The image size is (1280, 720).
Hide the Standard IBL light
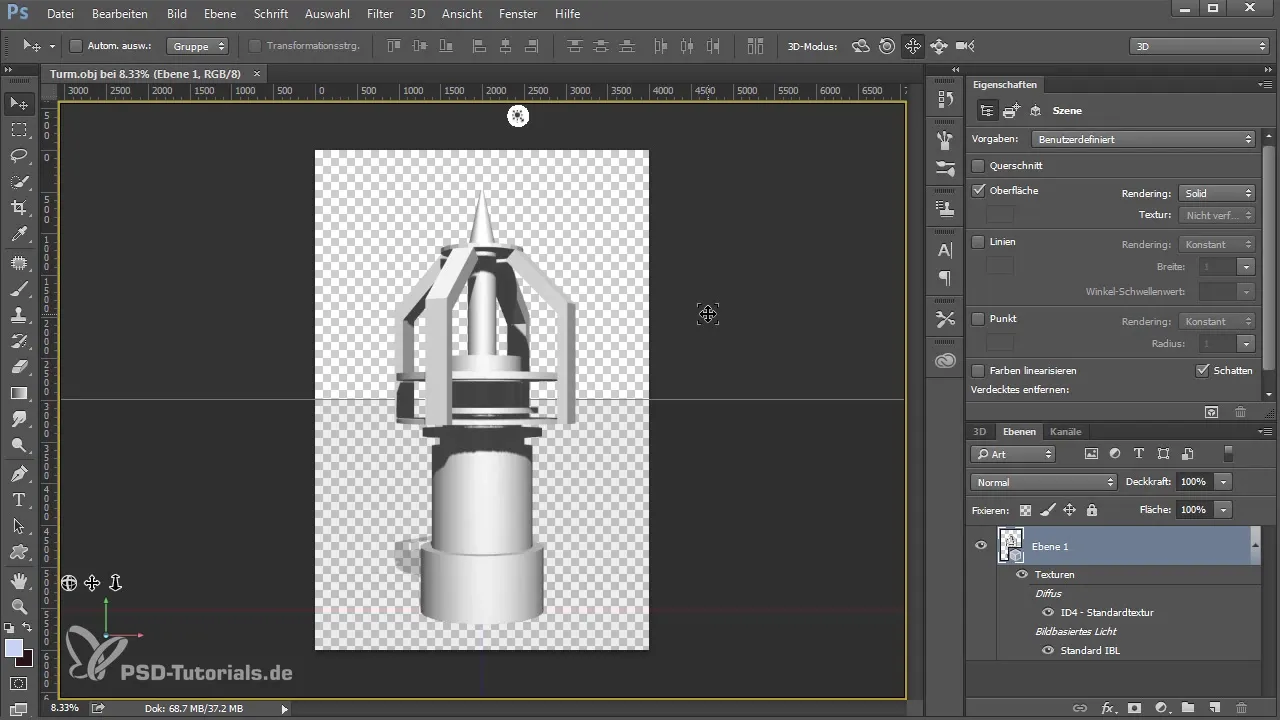(1048, 650)
